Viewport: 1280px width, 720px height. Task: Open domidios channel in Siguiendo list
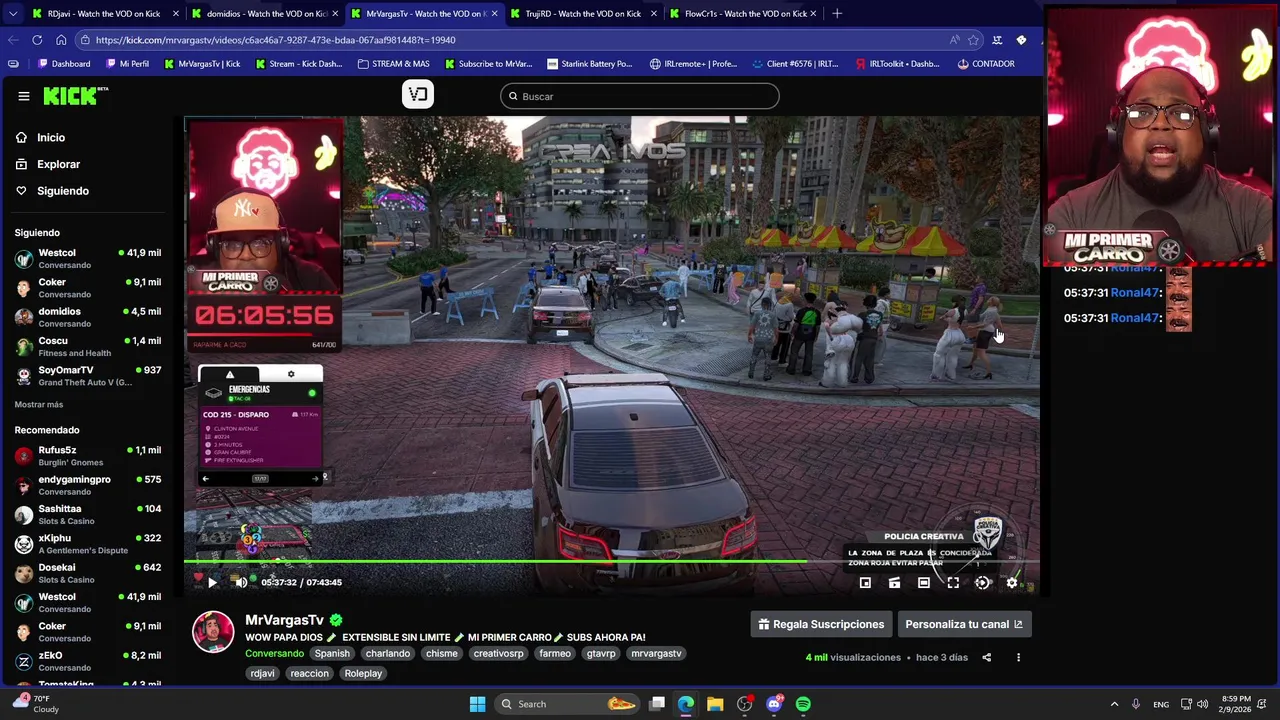tap(88, 317)
